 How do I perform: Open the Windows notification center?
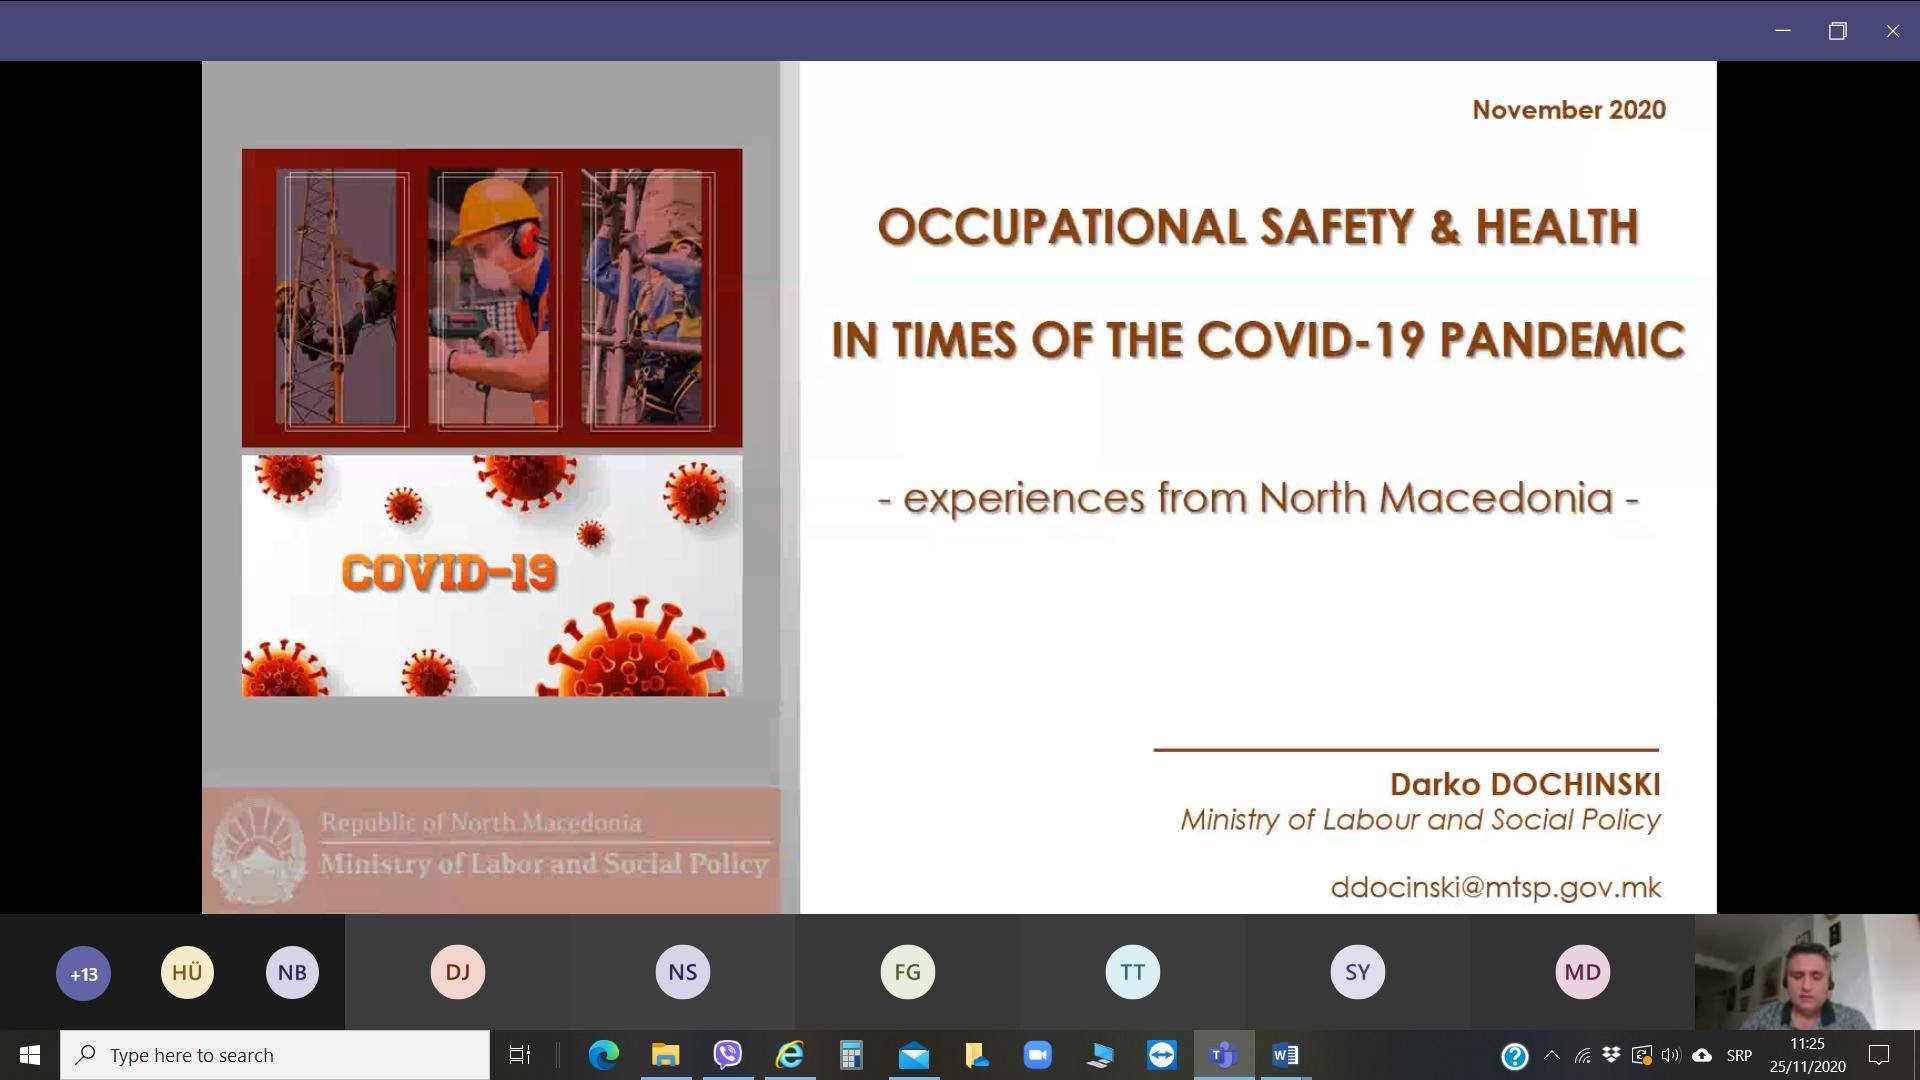click(x=1879, y=1055)
